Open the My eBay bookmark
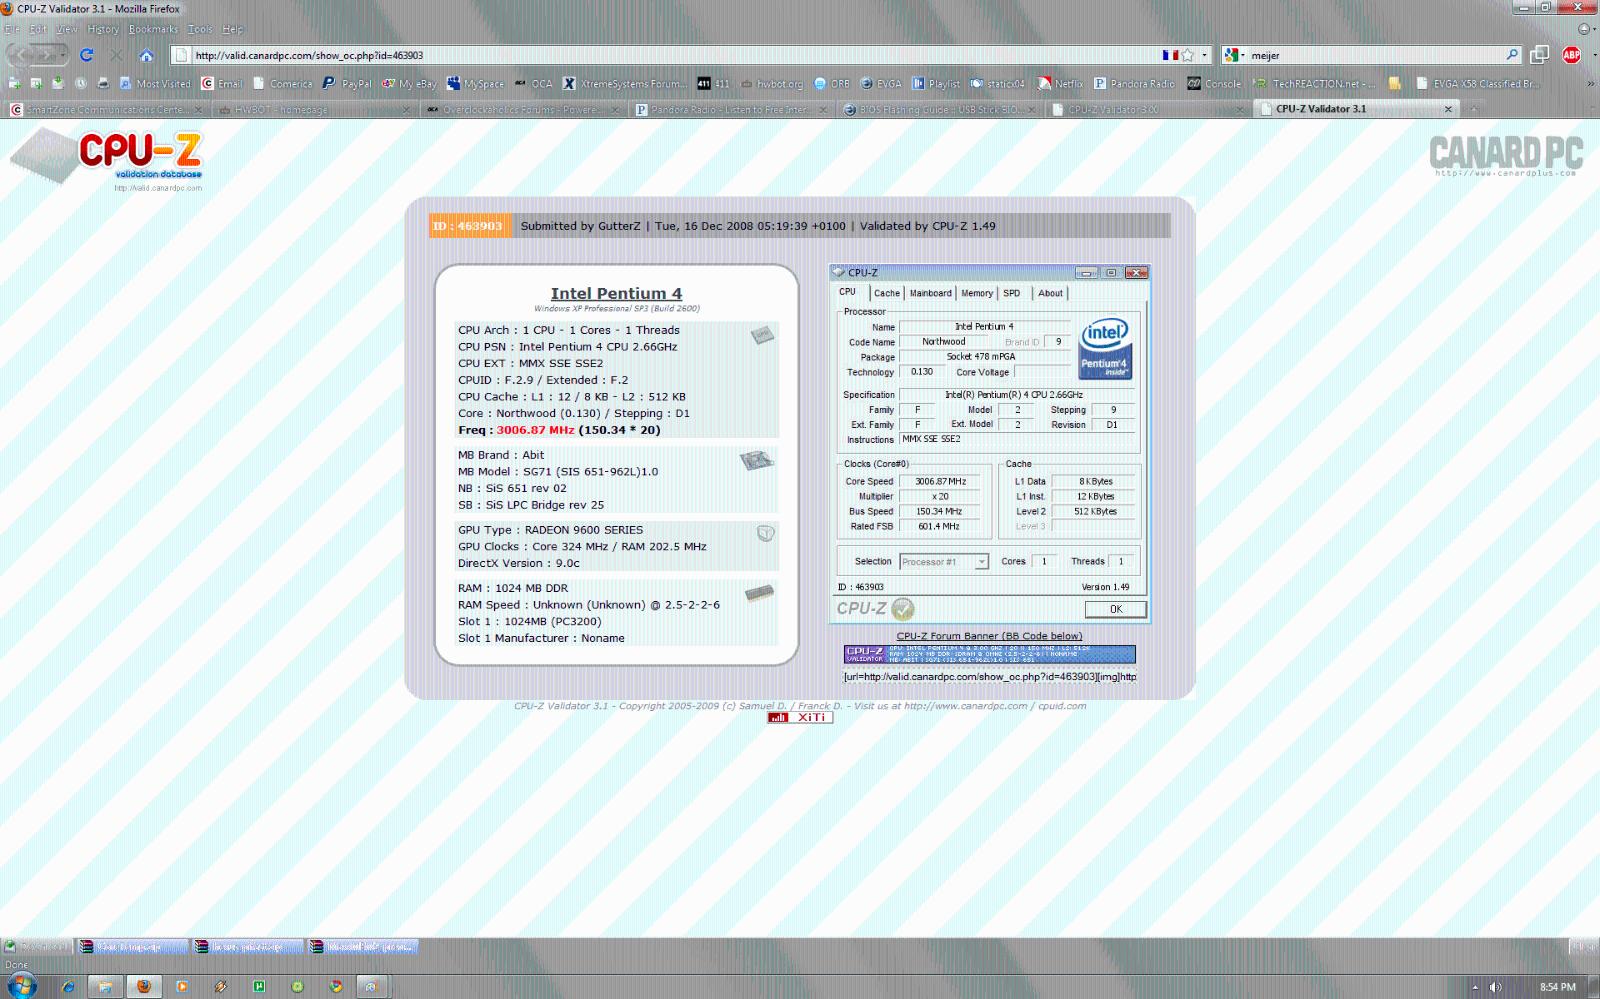Image resolution: width=1600 pixels, height=999 pixels. 408,84
